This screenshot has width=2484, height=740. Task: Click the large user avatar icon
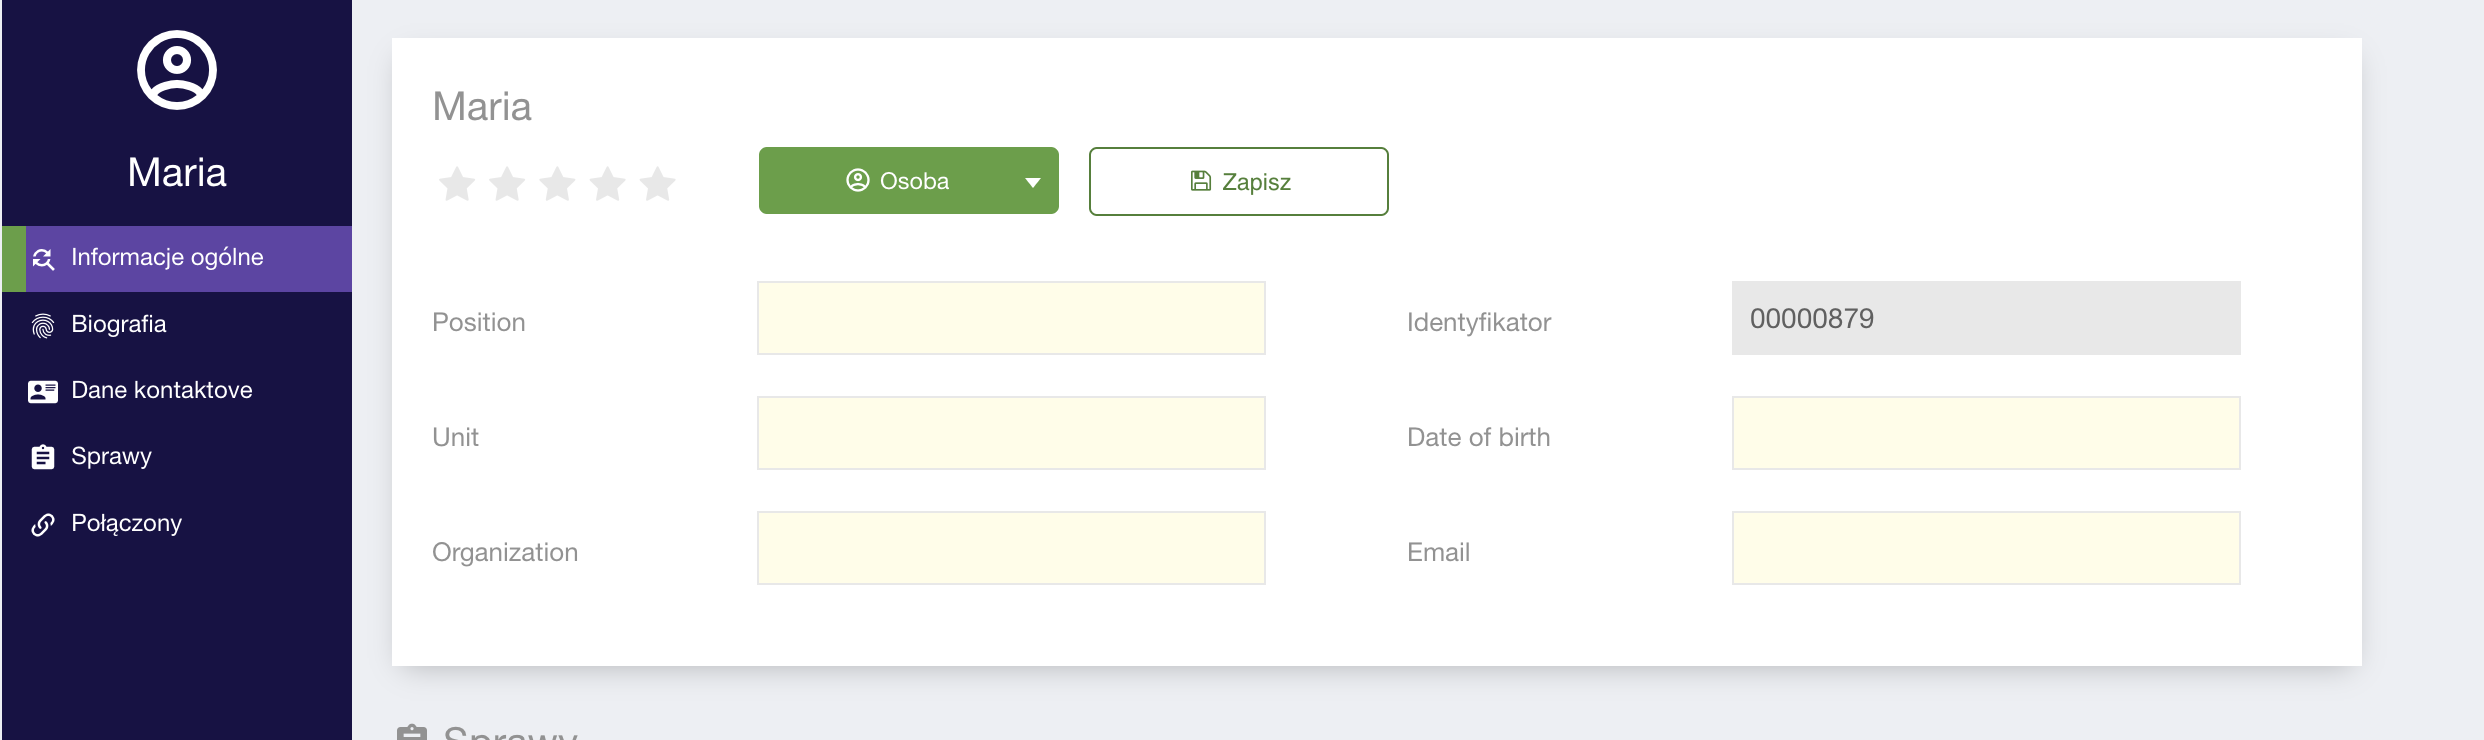[x=177, y=70]
